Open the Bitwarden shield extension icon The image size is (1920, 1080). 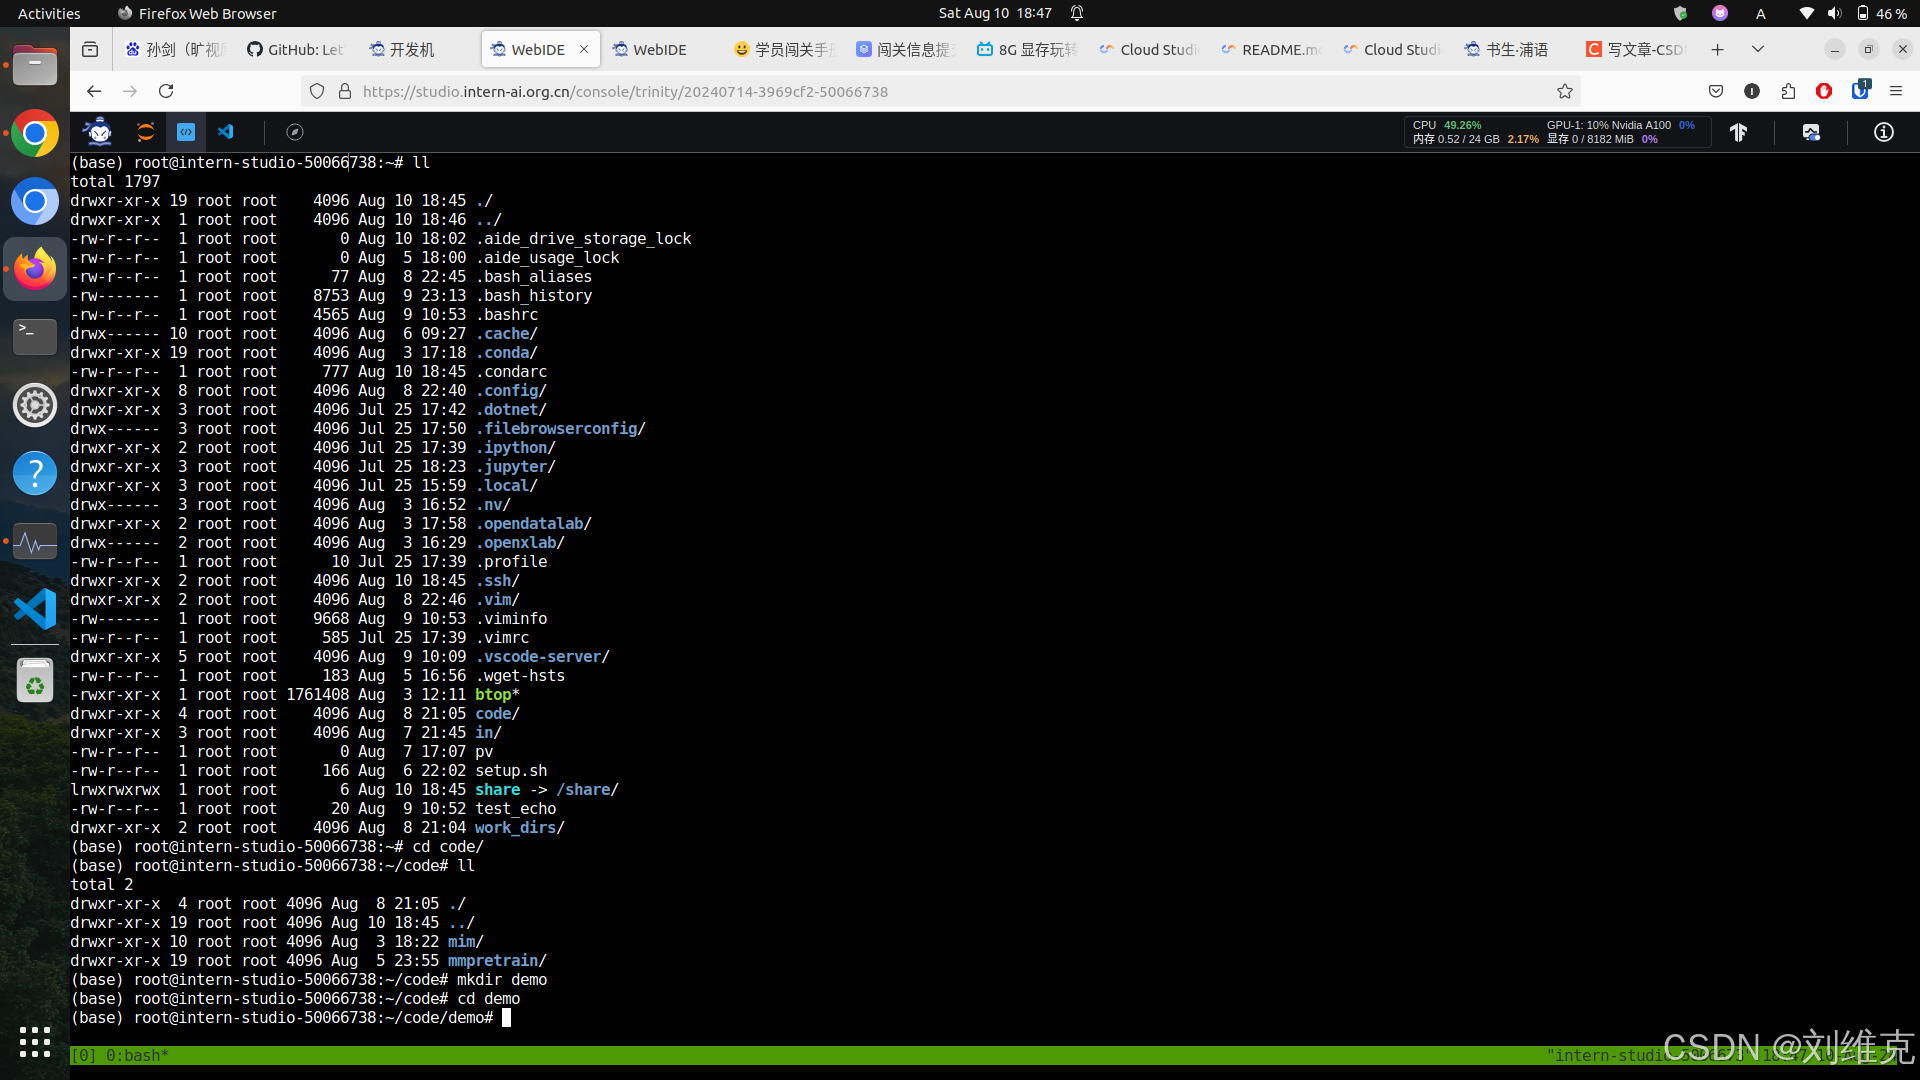click(x=1860, y=90)
